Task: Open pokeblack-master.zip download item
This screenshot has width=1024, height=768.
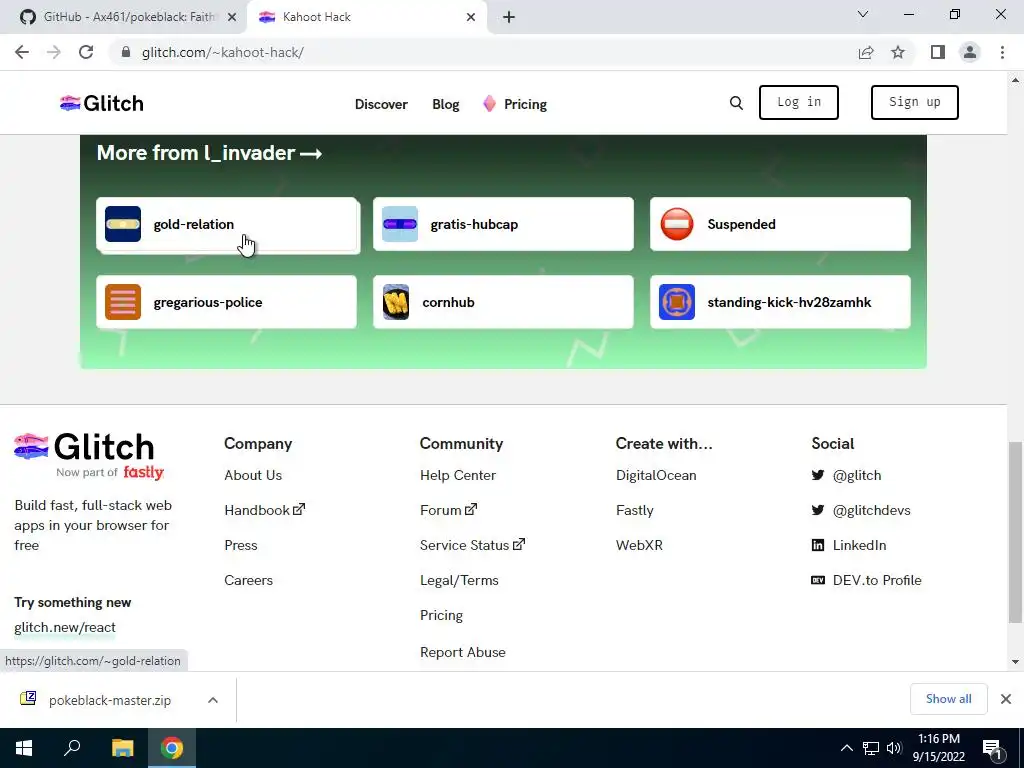Action: click(110, 700)
